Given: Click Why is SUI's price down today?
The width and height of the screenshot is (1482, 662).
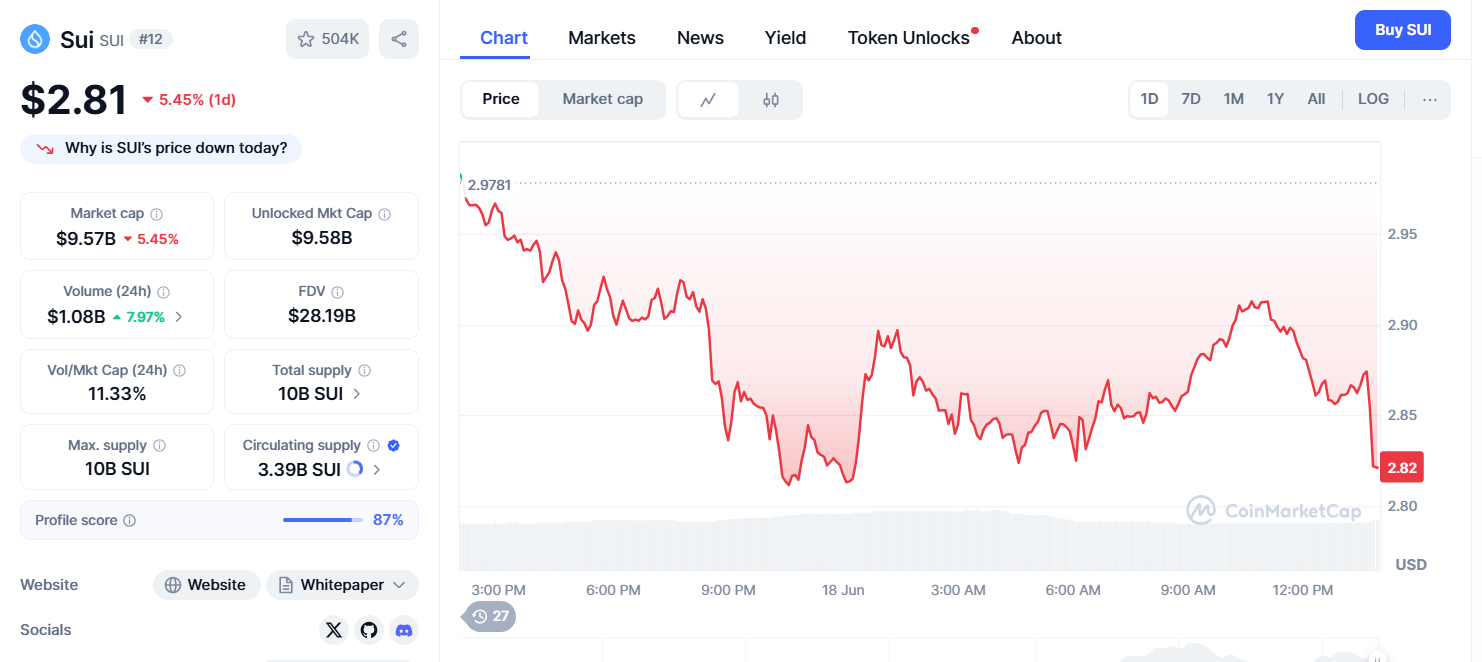Looking at the screenshot, I should 161,148.
